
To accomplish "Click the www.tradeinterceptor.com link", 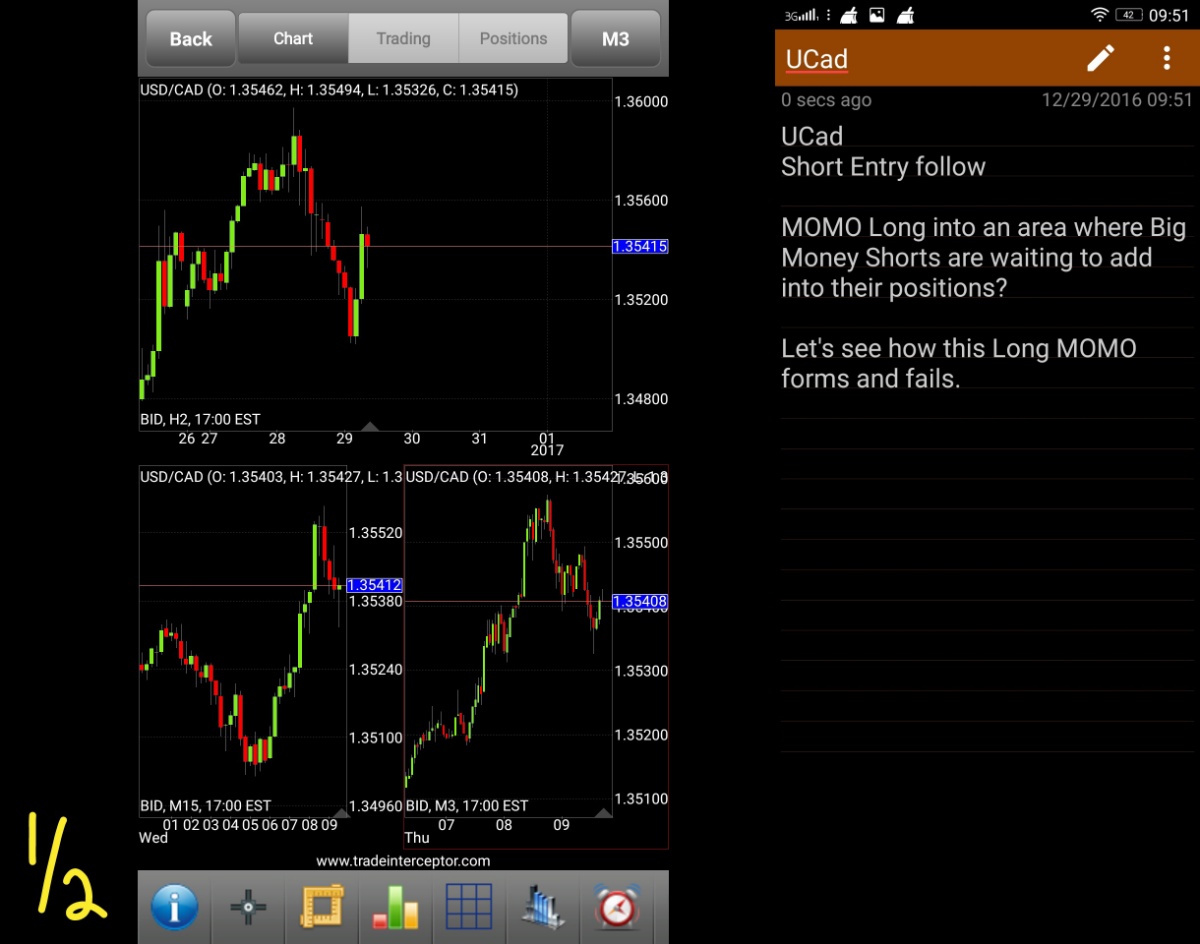I will point(403,860).
